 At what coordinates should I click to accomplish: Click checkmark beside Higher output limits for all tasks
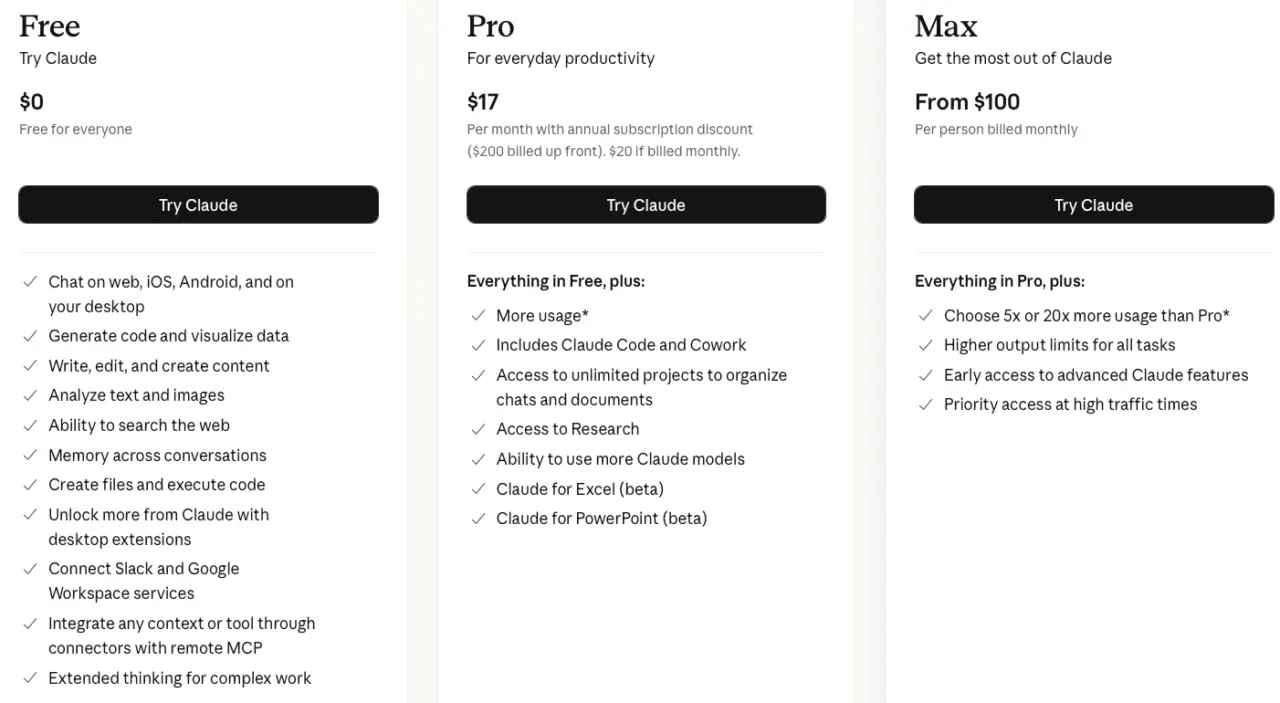click(926, 345)
